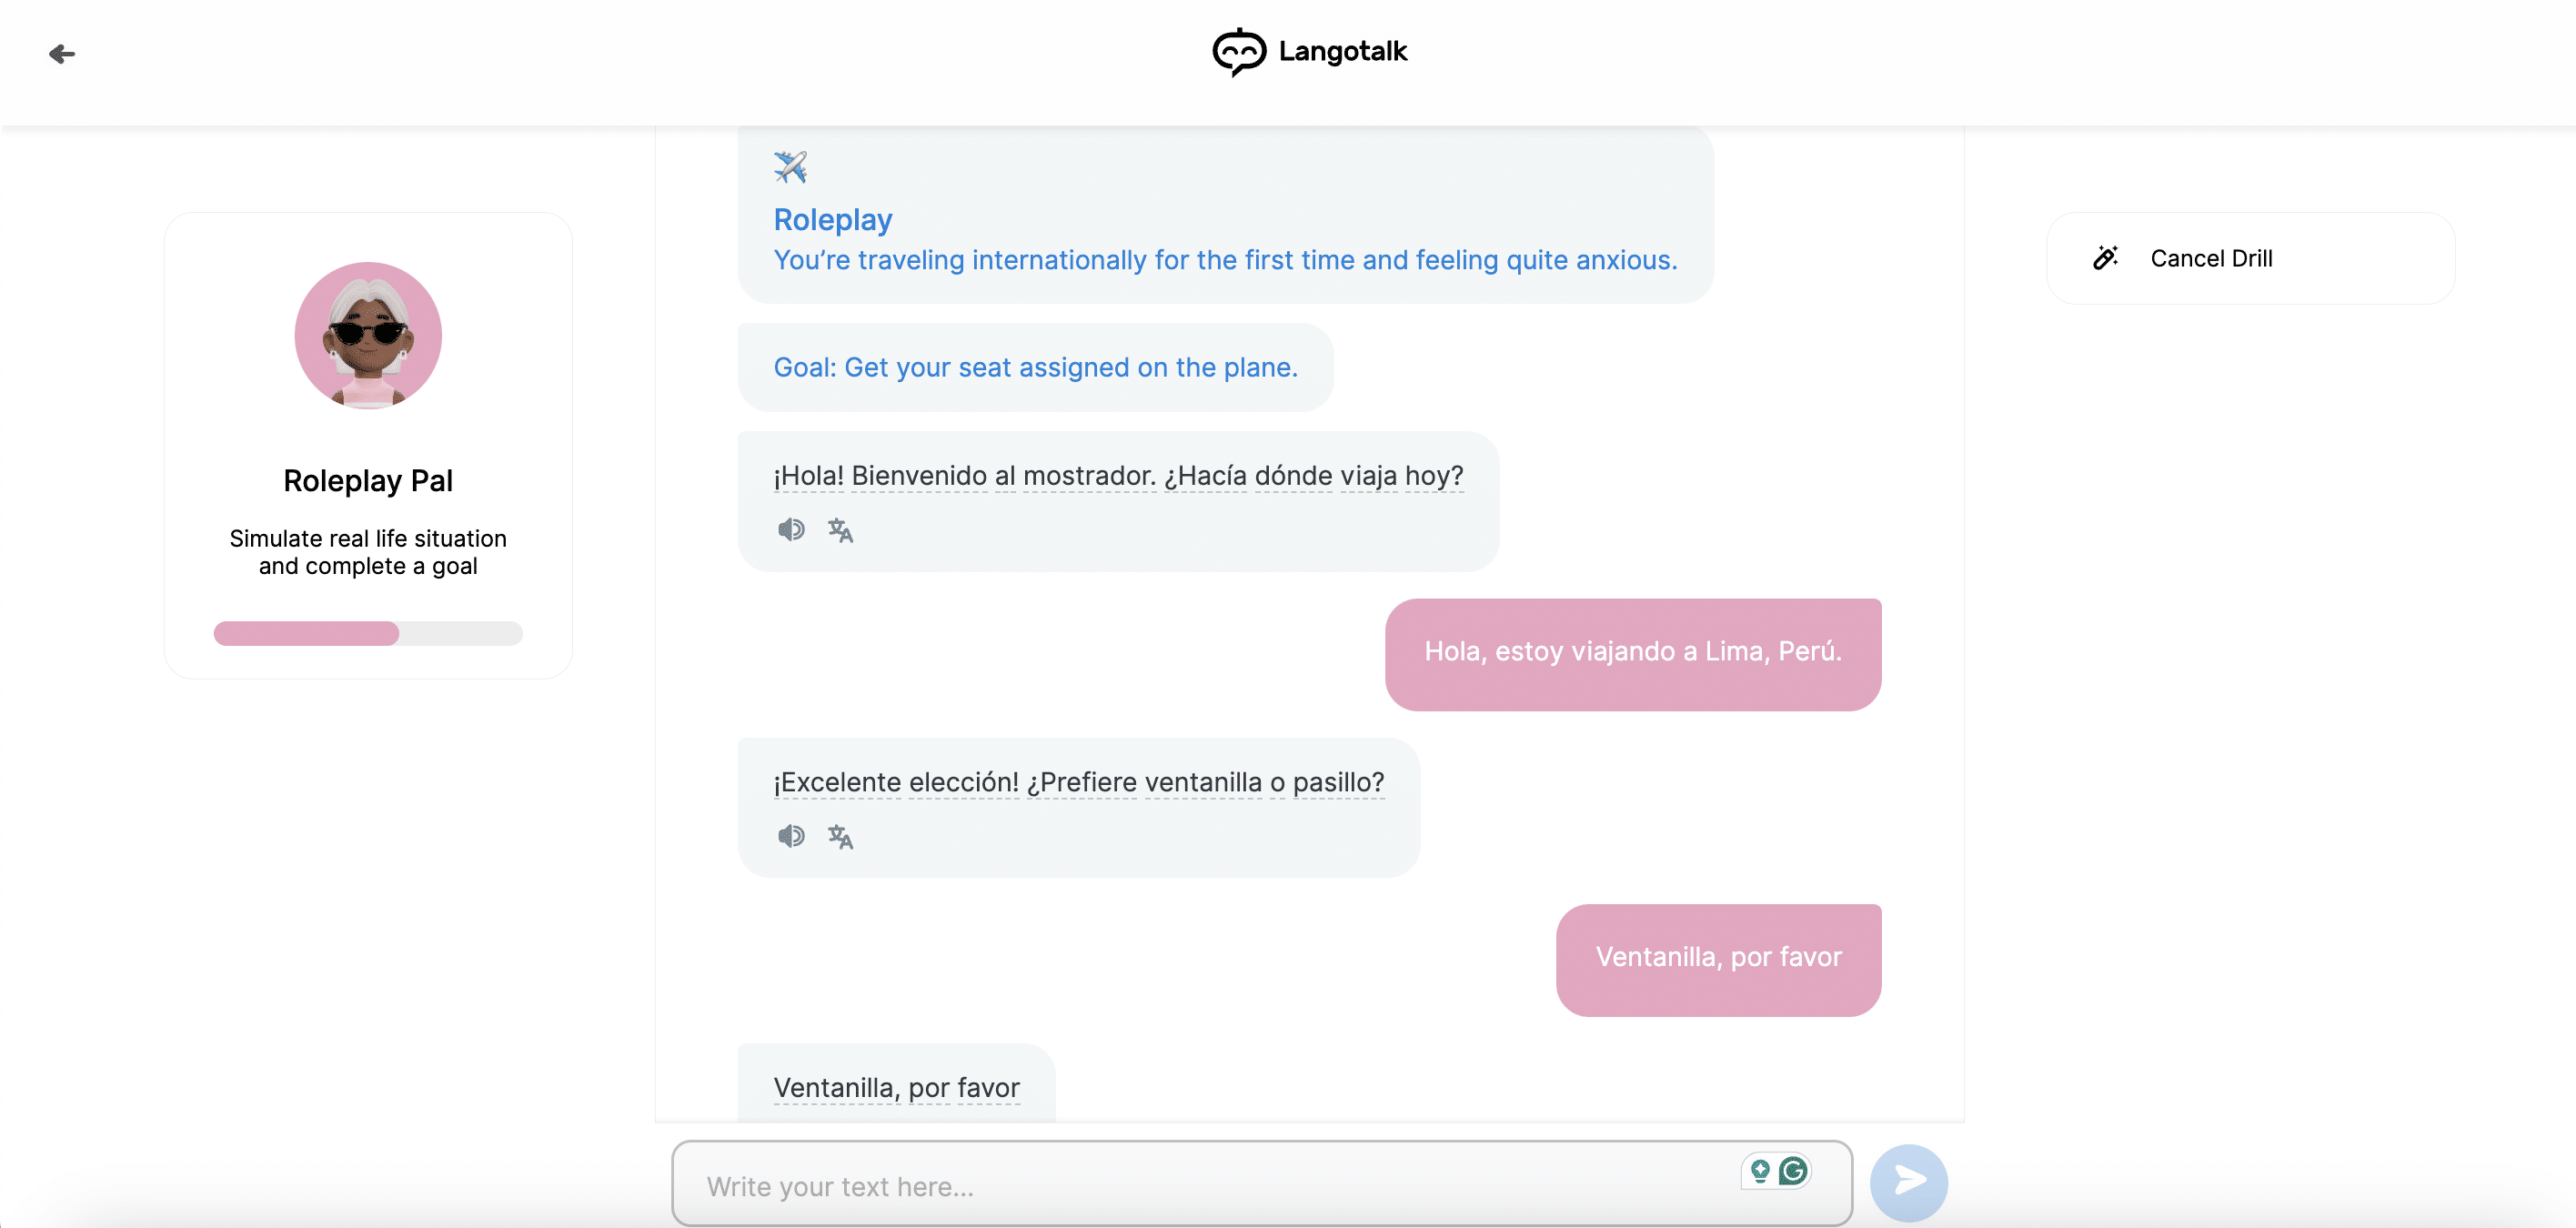
Task: Translate the '¿Prefiere ventanilla o pasillo?' message
Action: tap(840, 837)
